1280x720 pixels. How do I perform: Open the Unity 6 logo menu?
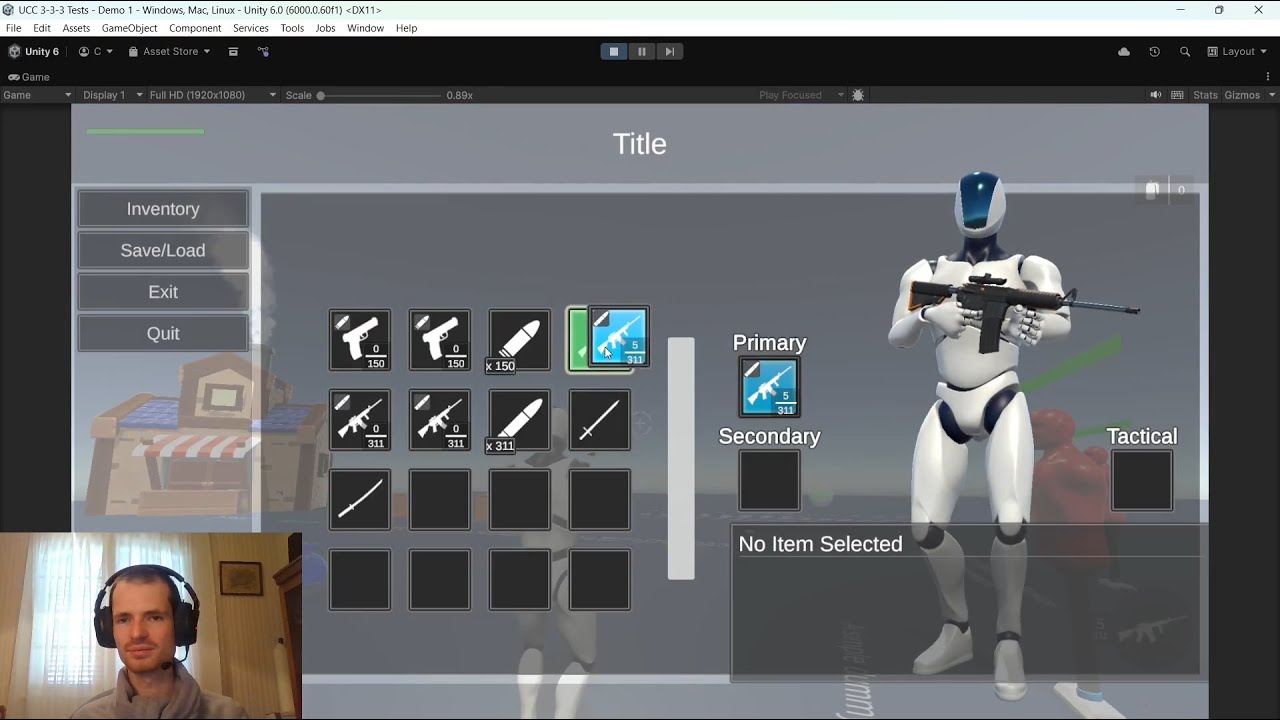click(34, 51)
